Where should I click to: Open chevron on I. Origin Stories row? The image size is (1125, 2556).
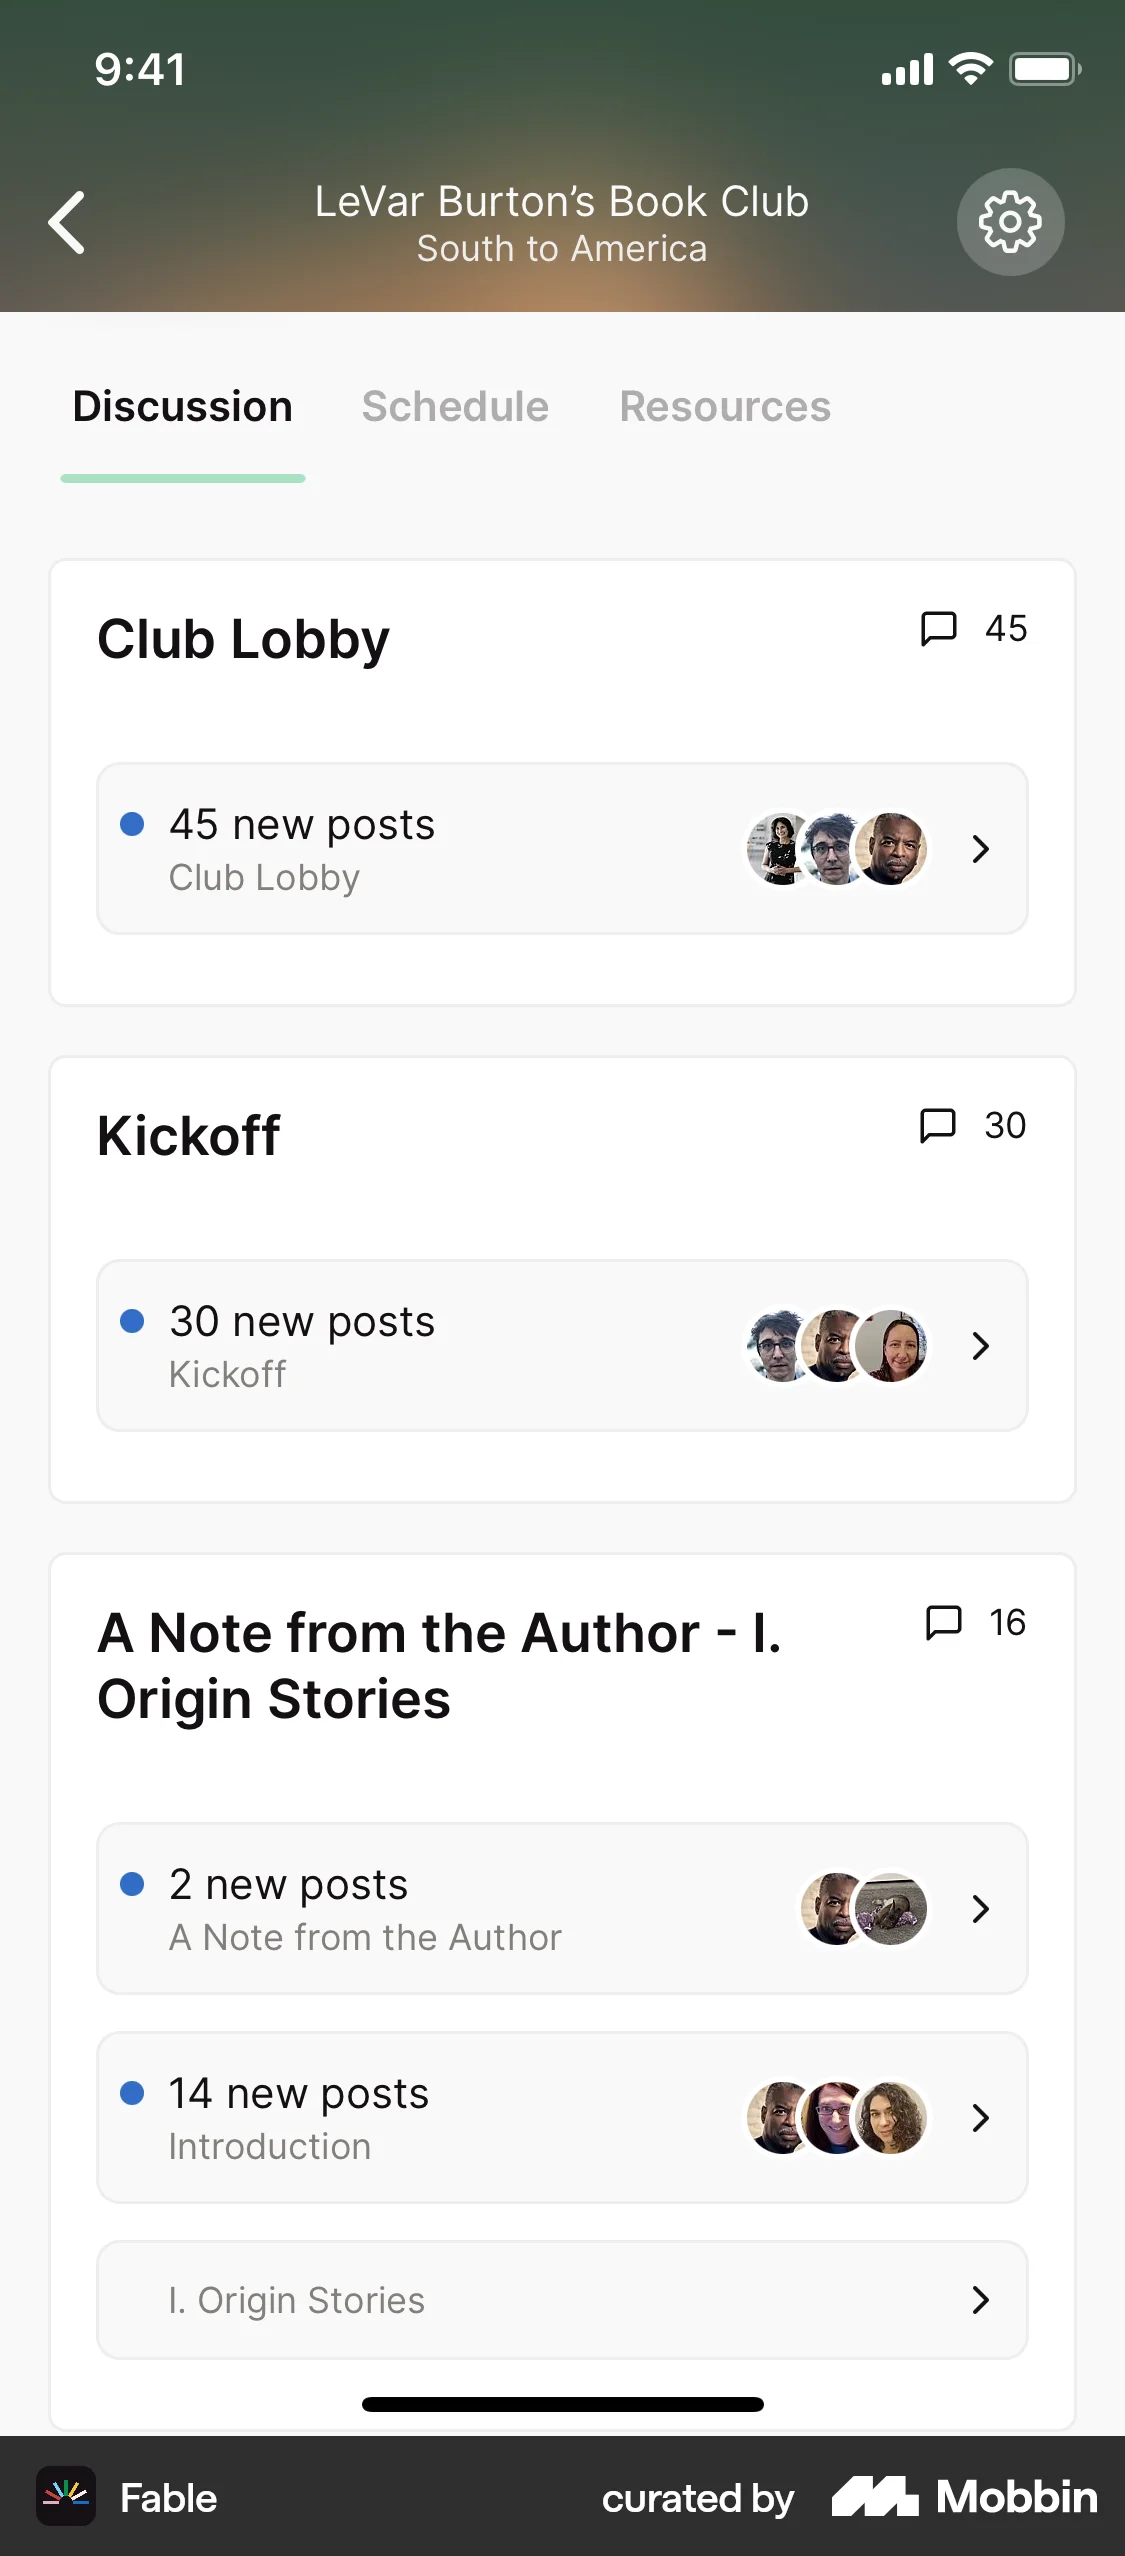(980, 2300)
